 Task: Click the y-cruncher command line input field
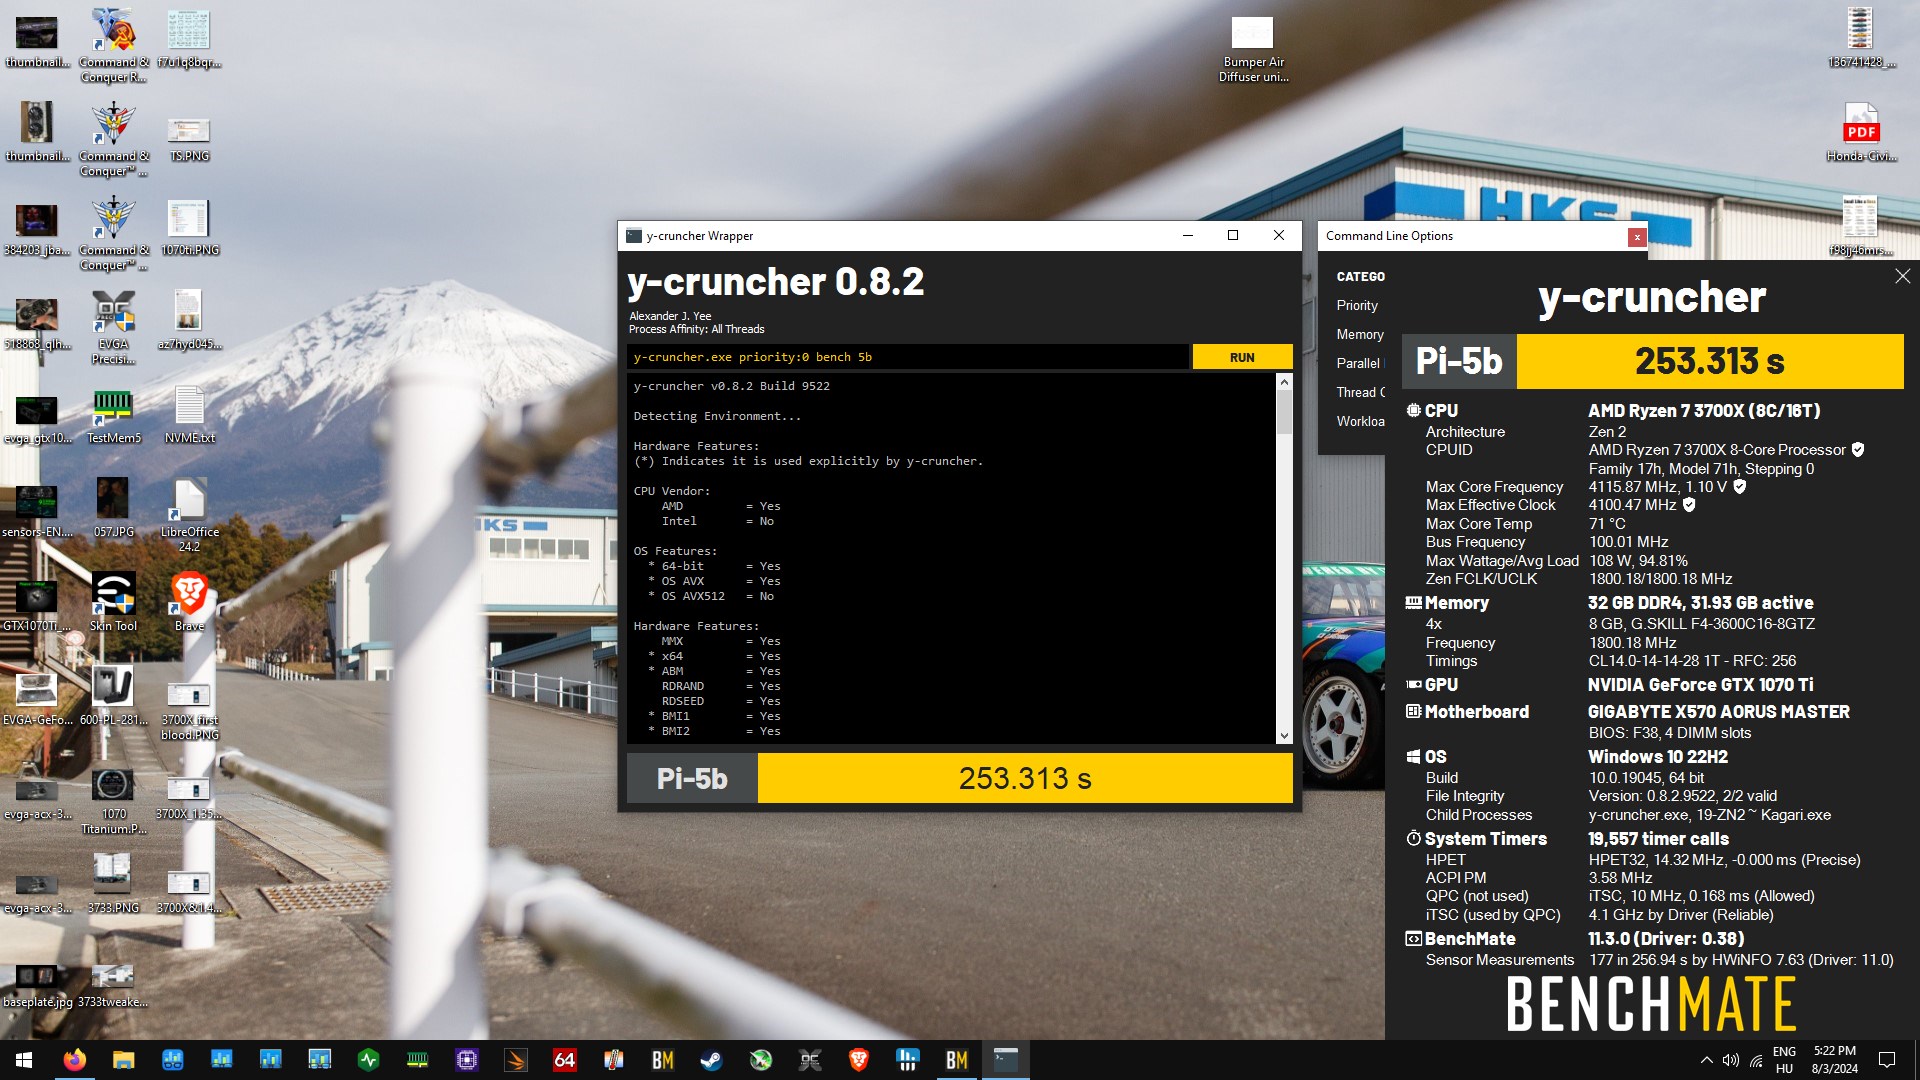click(x=908, y=357)
